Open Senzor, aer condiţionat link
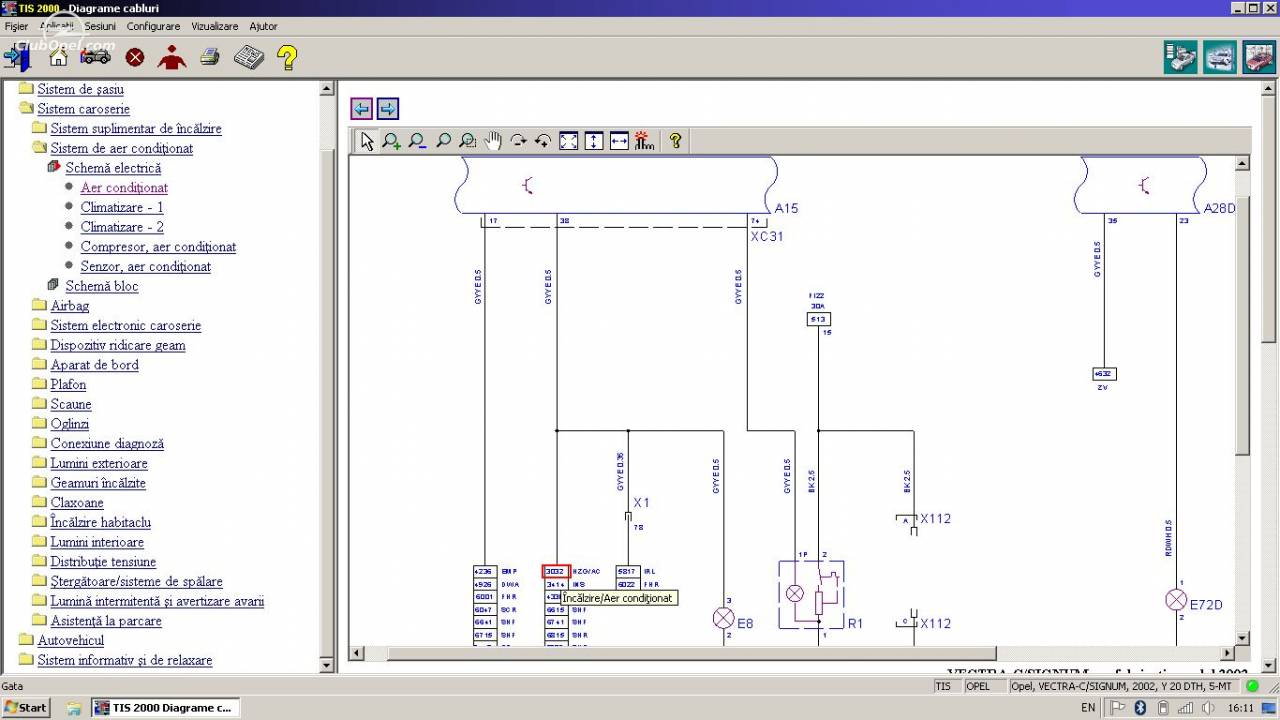Screen dimensions: 1280x720 (146, 266)
